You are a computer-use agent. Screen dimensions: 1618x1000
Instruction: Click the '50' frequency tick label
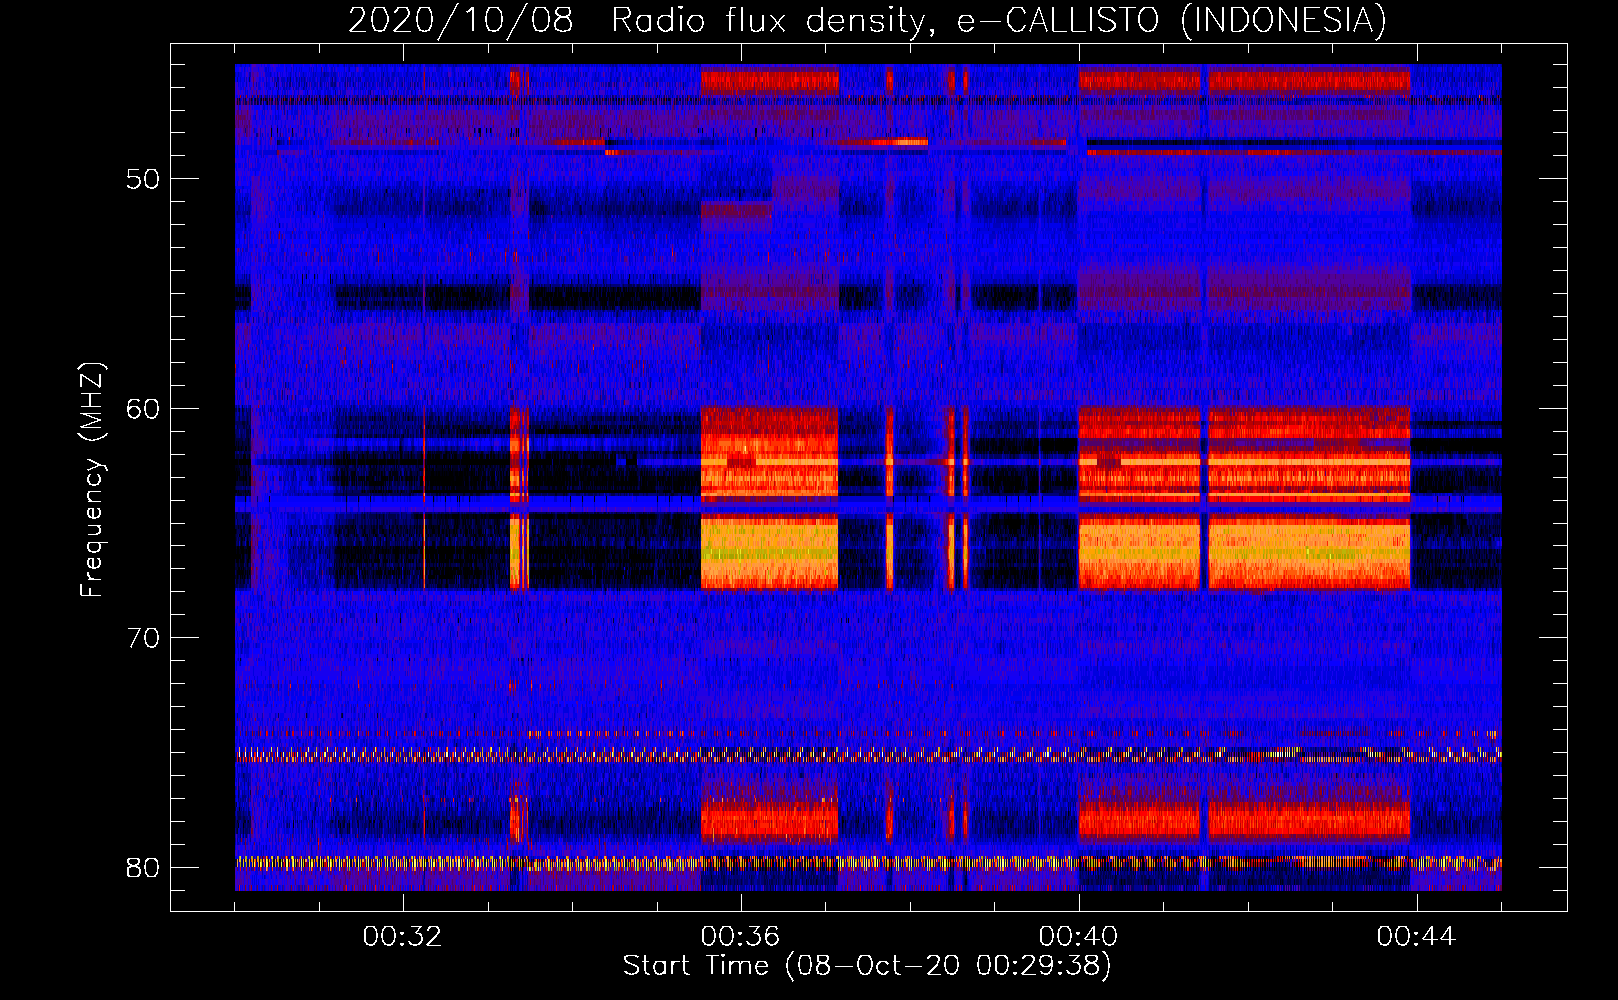[x=143, y=179]
